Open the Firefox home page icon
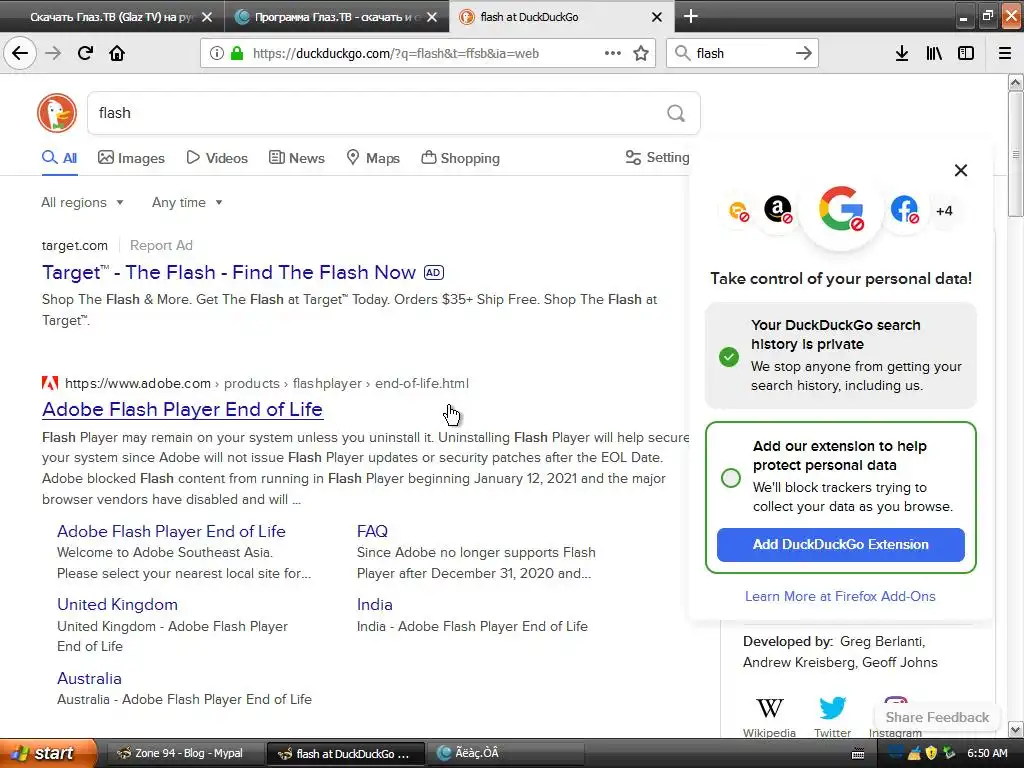The height and width of the screenshot is (768, 1024). (x=117, y=53)
